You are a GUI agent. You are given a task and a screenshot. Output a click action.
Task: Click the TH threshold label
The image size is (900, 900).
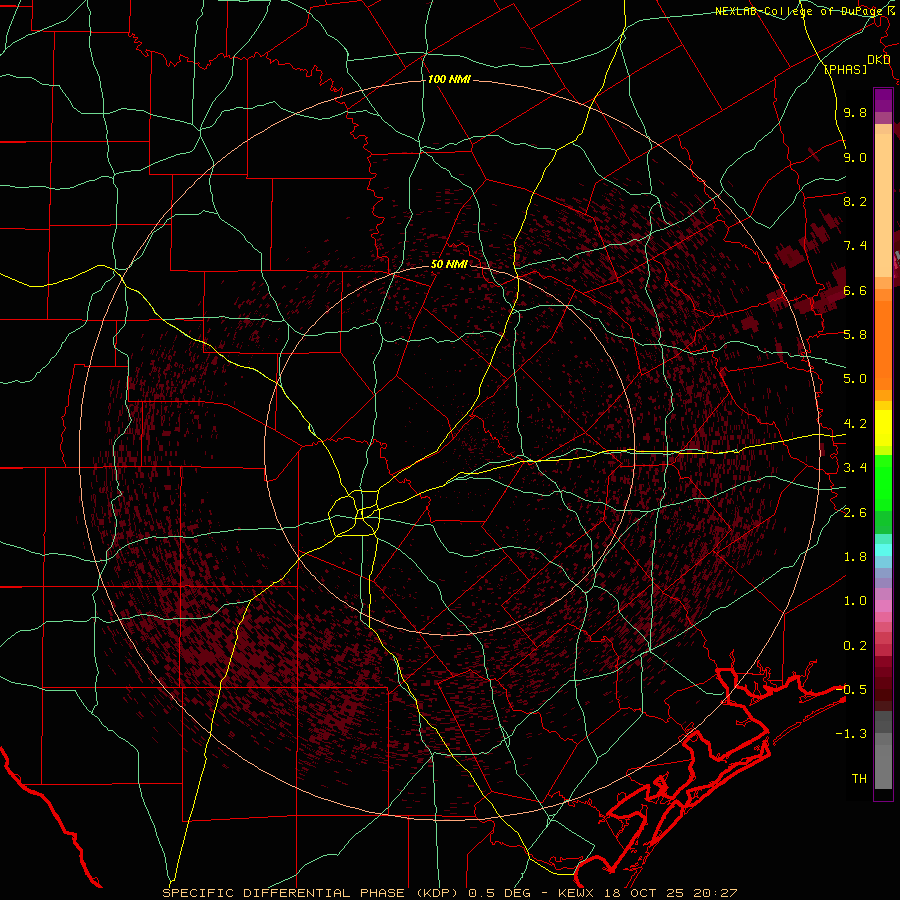pyautogui.click(x=859, y=779)
